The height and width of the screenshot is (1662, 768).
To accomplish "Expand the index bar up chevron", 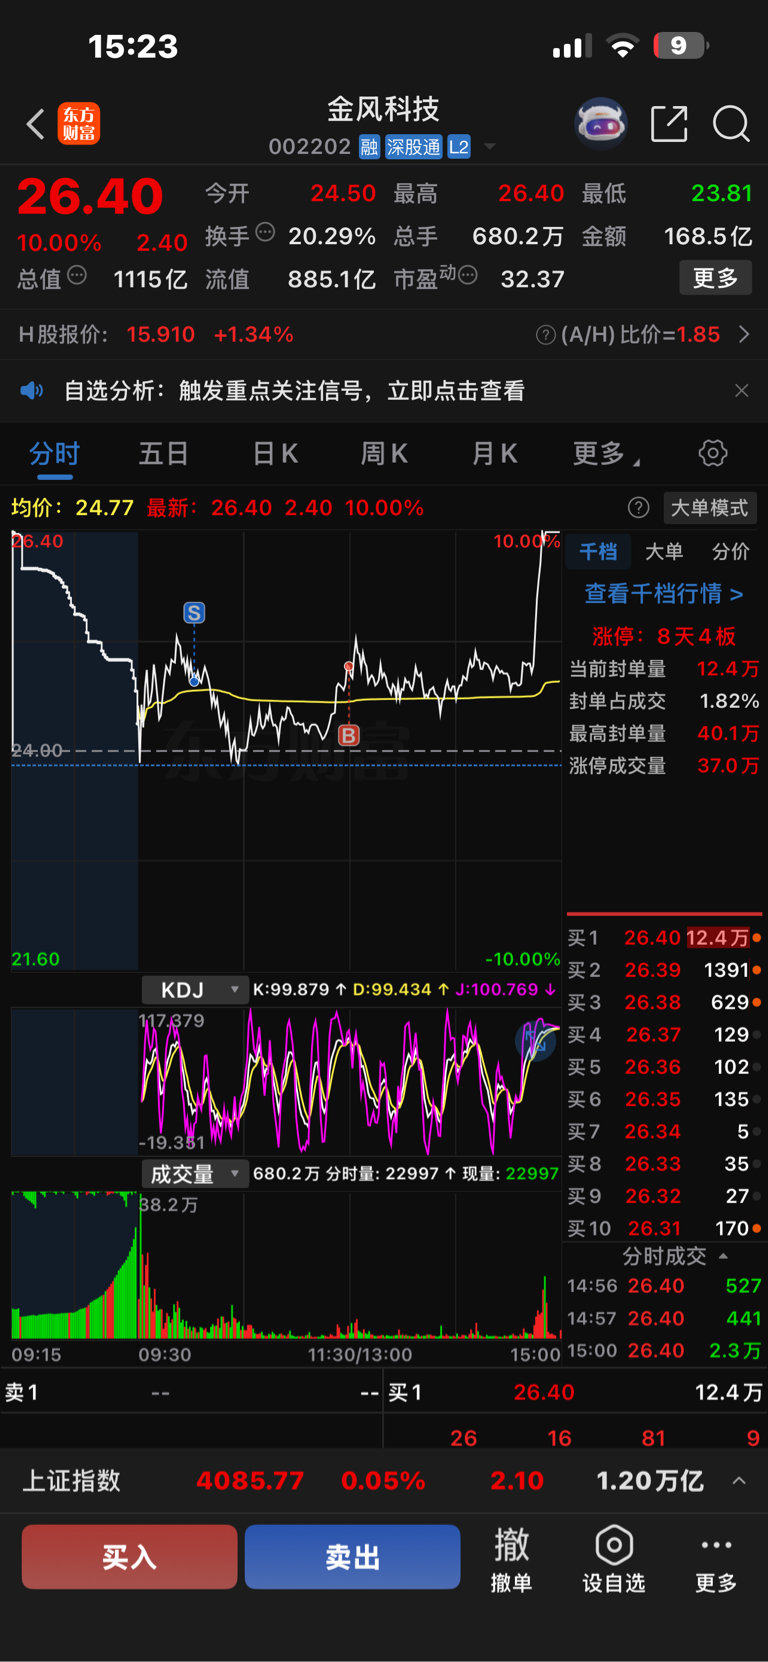I will [x=739, y=1481].
